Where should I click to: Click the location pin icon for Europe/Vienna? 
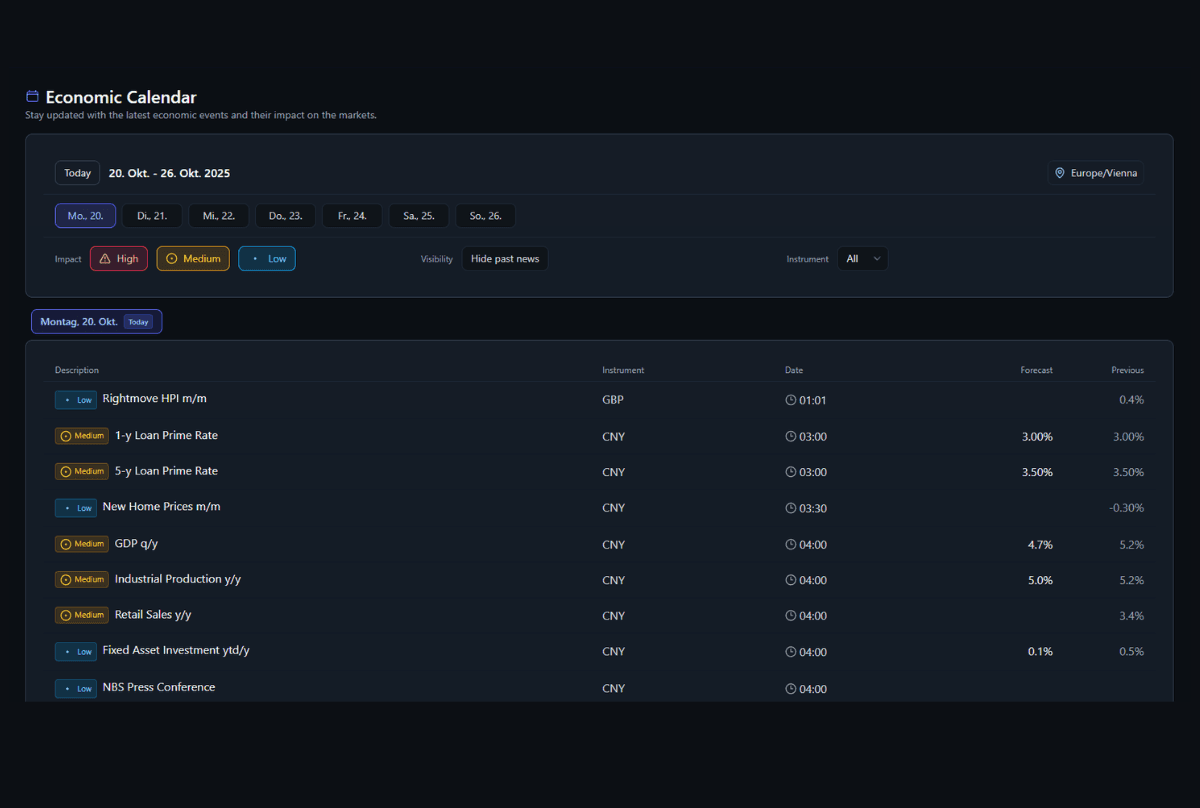coord(1060,173)
